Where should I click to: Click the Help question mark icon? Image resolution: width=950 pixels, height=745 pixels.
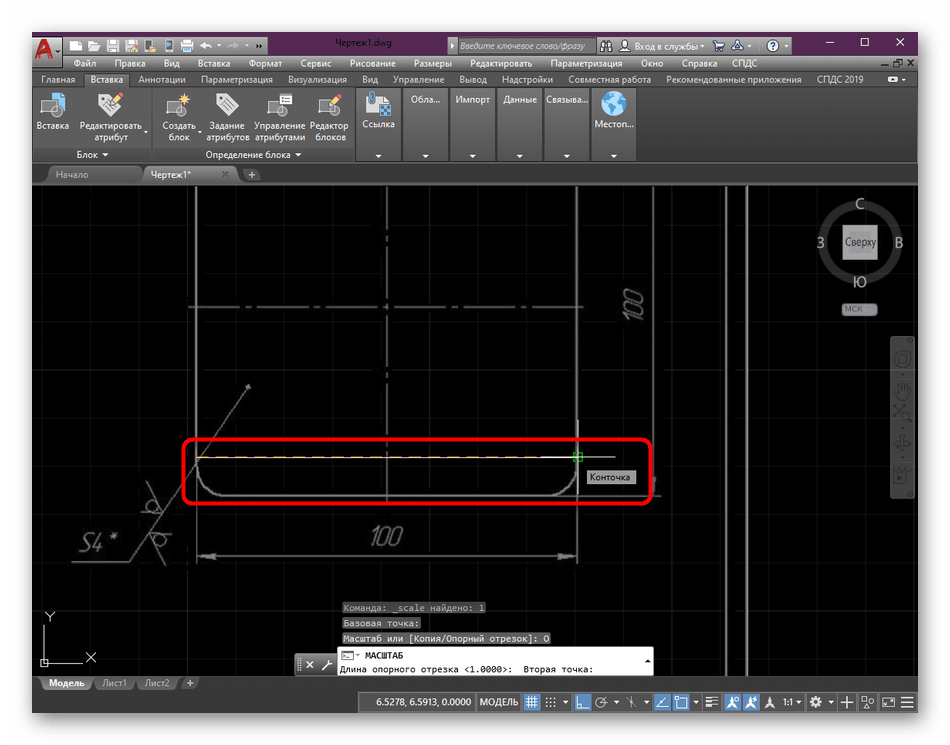[x=772, y=45]
